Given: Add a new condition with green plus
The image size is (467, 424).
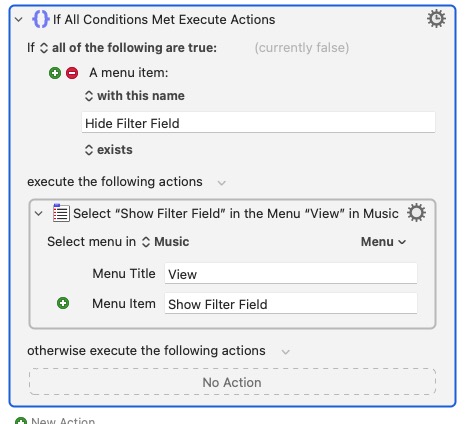Looking at the screenshot, I should (x=55, y=73).
